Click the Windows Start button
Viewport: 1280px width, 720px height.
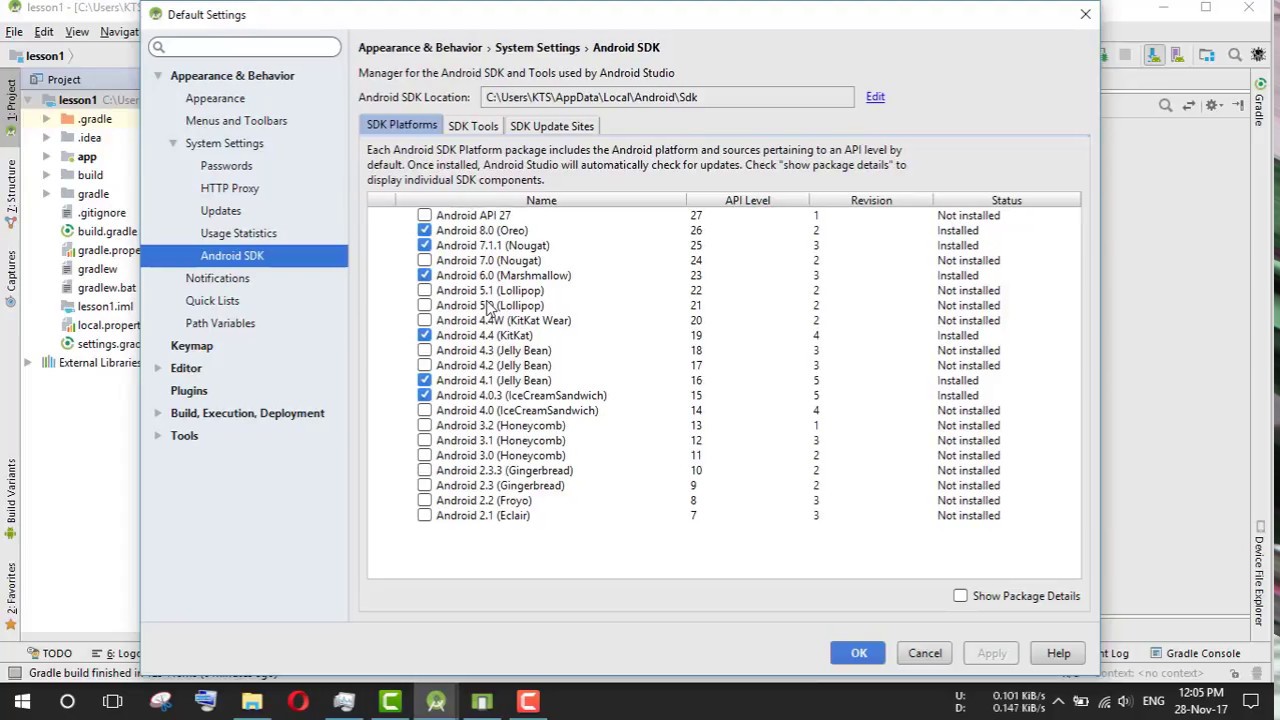(22, 701)
